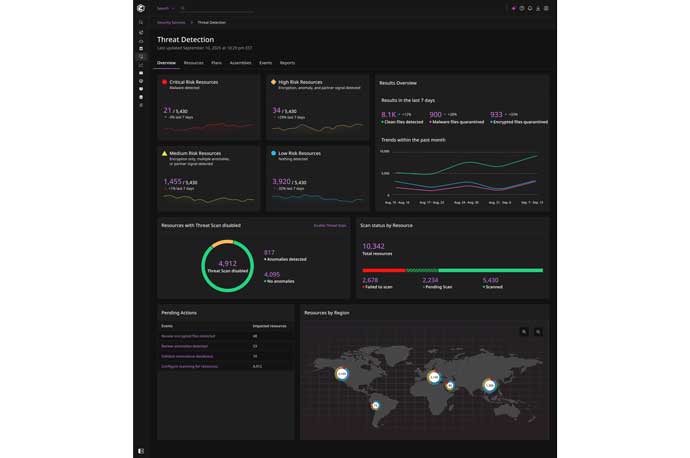Zoom in on the Resources by Region map
This screenshot has height=458, width=690.
pyautogui.click(x=524, y=332)
